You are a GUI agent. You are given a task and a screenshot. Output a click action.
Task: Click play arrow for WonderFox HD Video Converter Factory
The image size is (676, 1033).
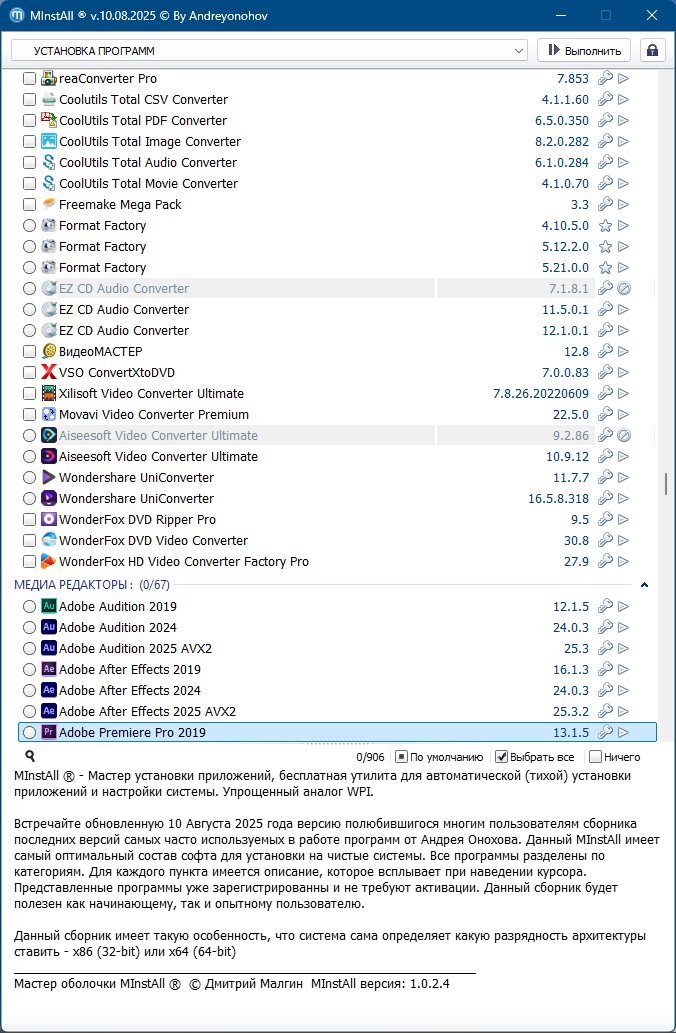(623, 561)
